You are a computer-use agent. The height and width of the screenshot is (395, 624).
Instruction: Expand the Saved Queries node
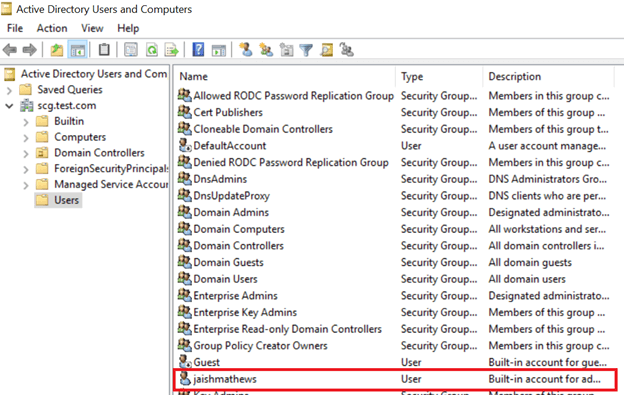pos(9,90)
